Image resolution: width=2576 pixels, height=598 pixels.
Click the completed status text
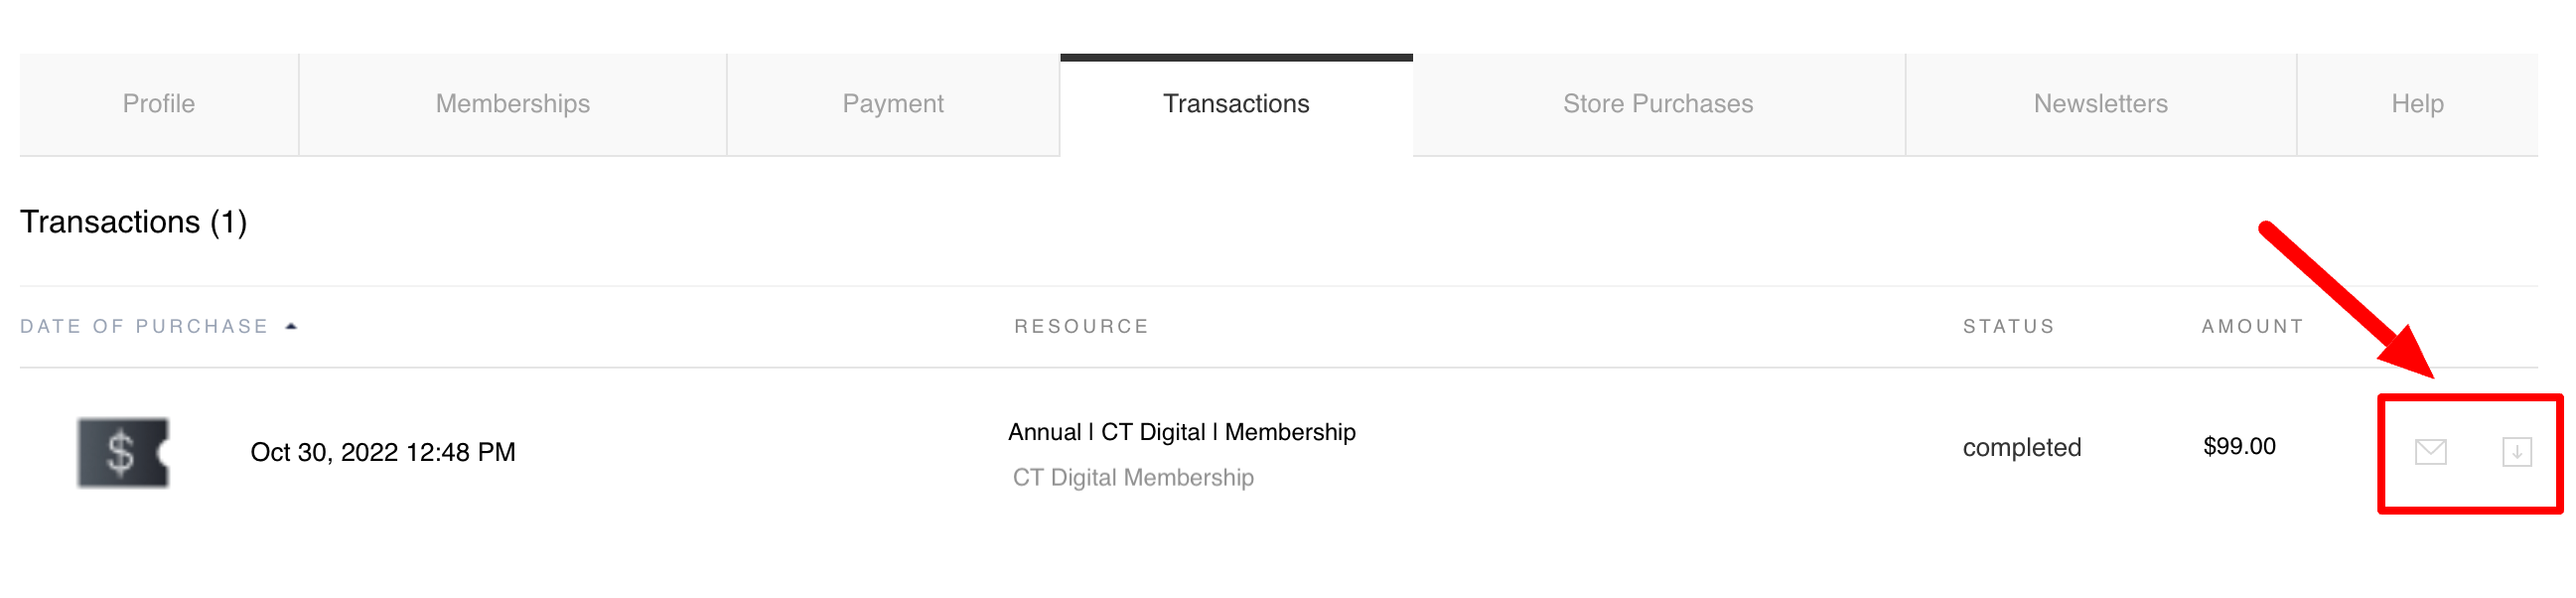2021,447
